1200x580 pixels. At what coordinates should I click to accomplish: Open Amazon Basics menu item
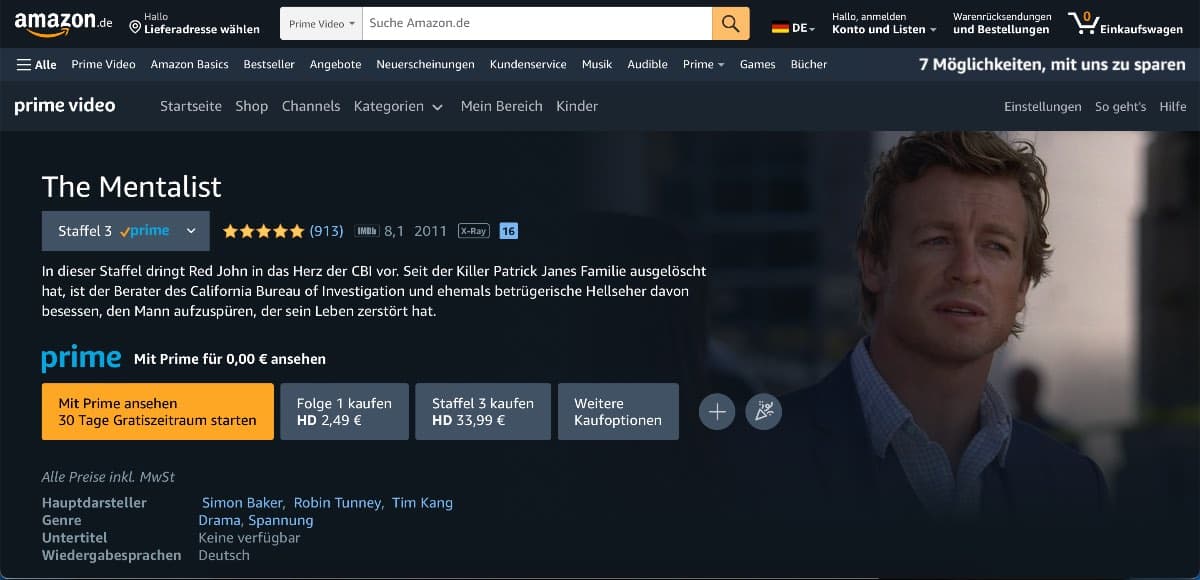click(189, 64)
